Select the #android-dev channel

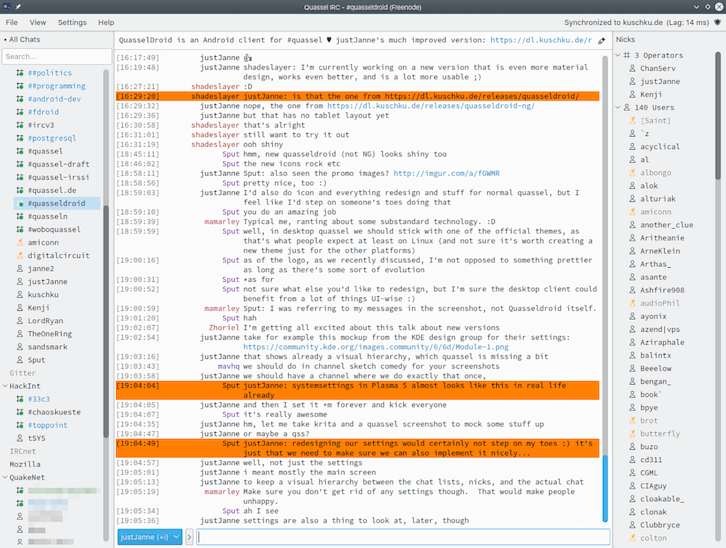pos(54,99)
